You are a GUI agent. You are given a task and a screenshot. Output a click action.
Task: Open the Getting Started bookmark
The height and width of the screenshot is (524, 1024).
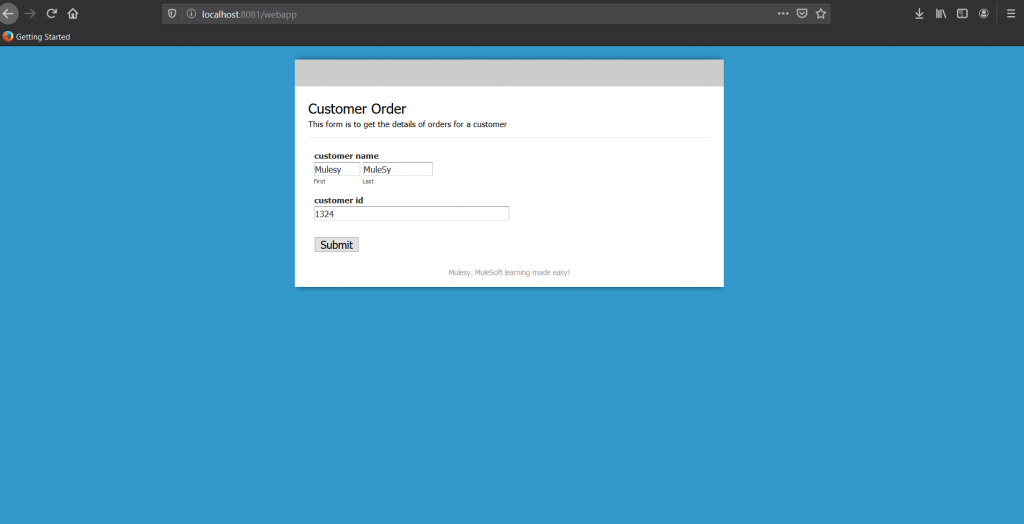(37, 37)
